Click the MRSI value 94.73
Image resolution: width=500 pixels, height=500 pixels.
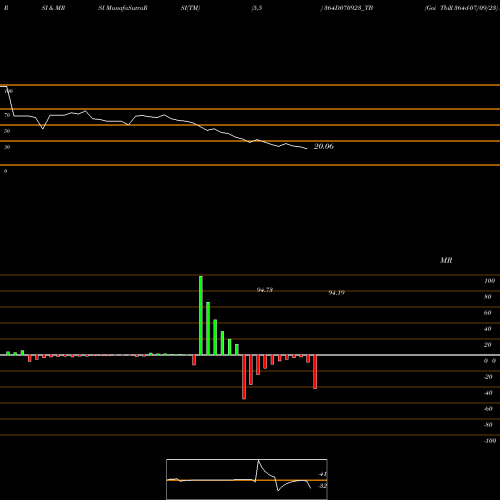pos(265,290)
